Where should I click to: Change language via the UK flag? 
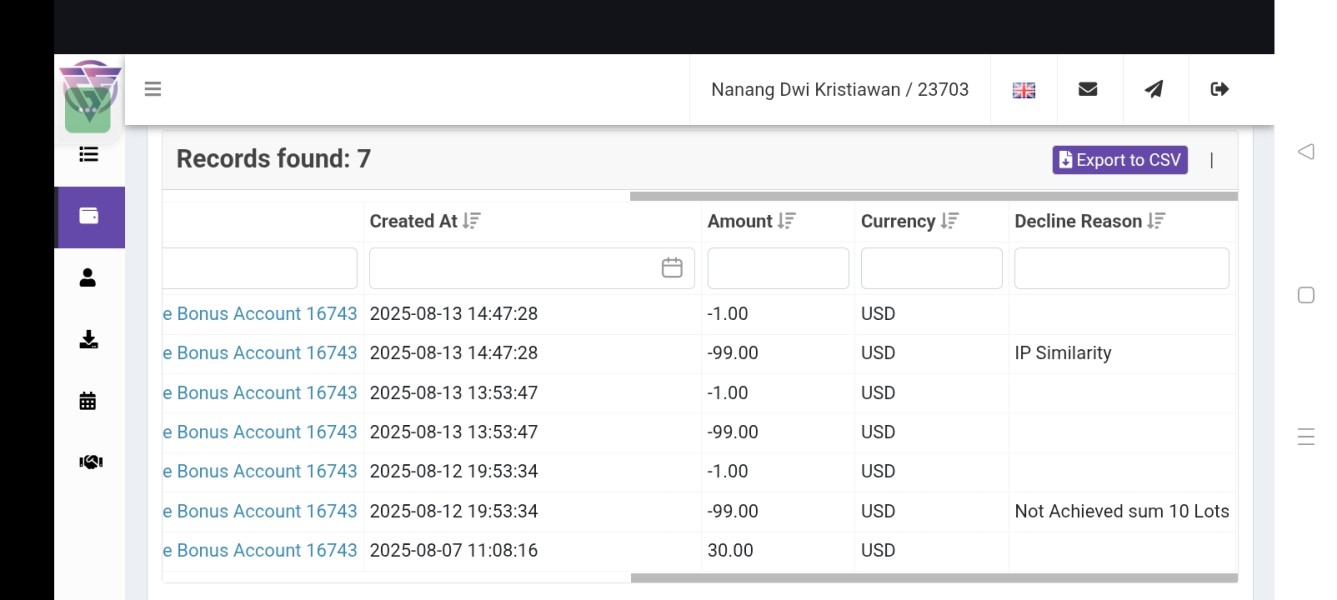click(x=1024, y=90)
